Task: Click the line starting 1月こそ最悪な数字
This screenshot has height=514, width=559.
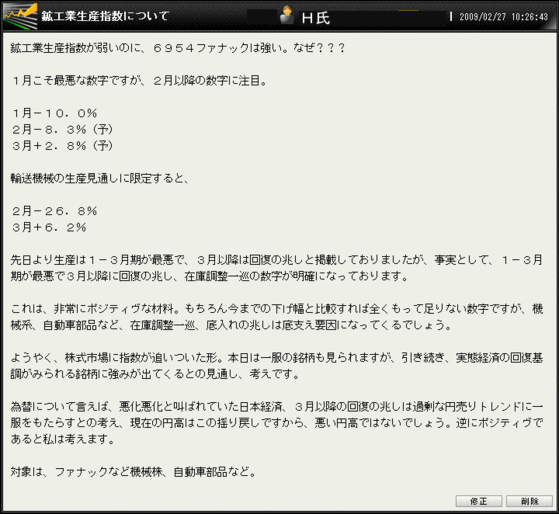Action: click(x=139, y=81)
